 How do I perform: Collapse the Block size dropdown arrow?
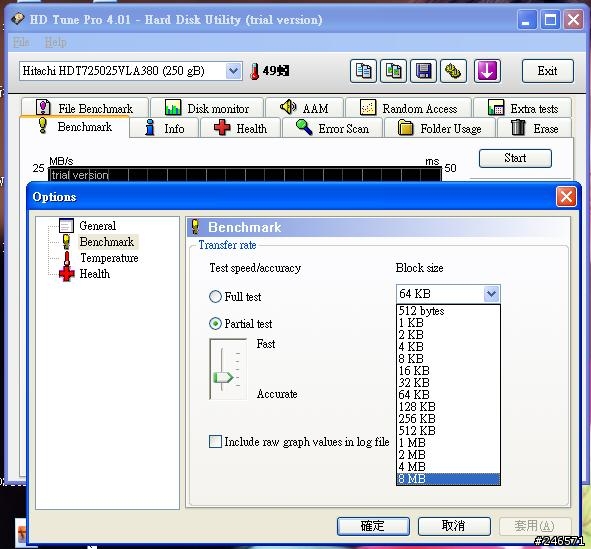491,294
